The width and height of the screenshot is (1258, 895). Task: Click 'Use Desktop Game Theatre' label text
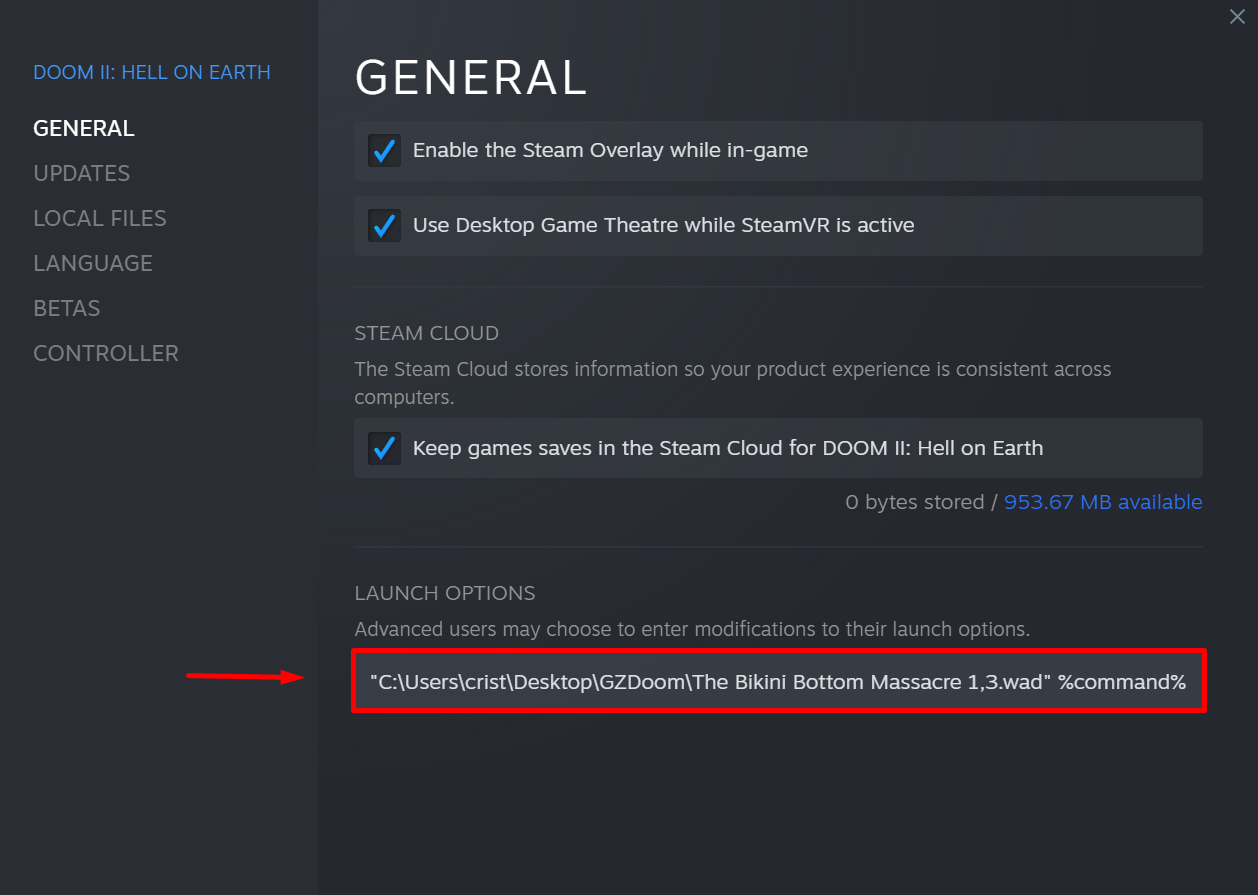click(x=663, y=226)
